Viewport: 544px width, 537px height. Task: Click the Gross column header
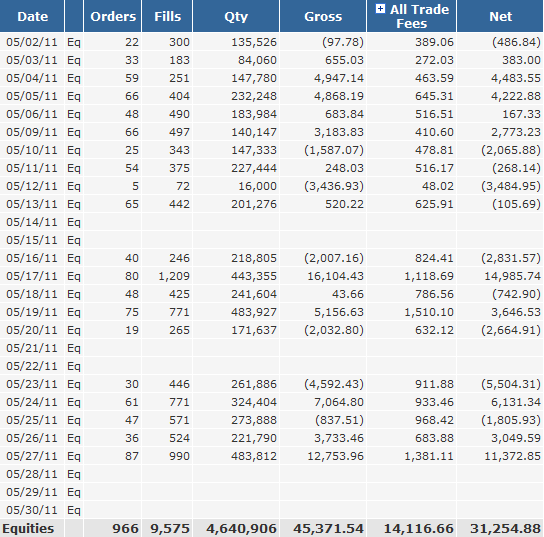pyautogui.click(x=323, y=16)
